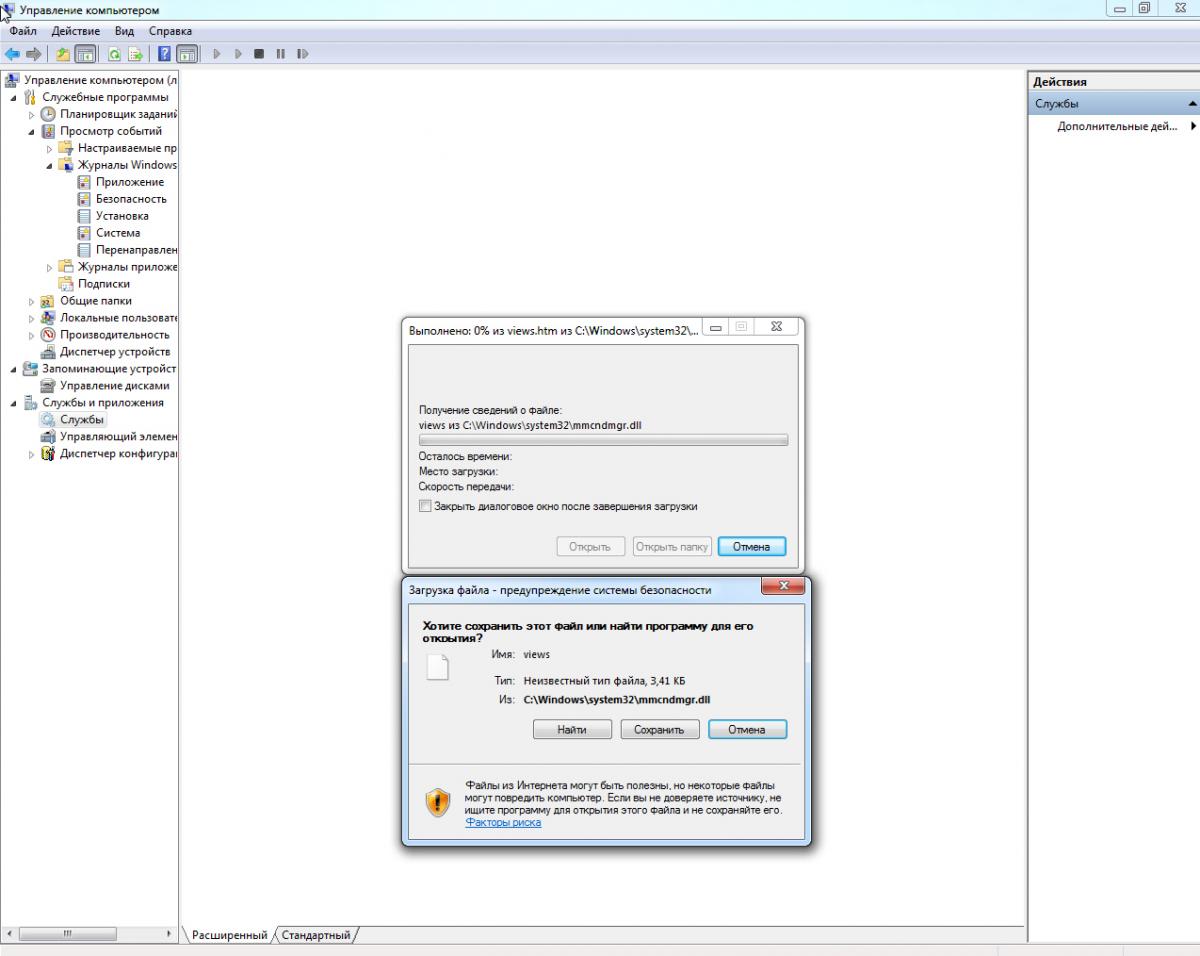Click the download progress bar
This screenshot has width=1200, height=956.
tap(603, 440)
